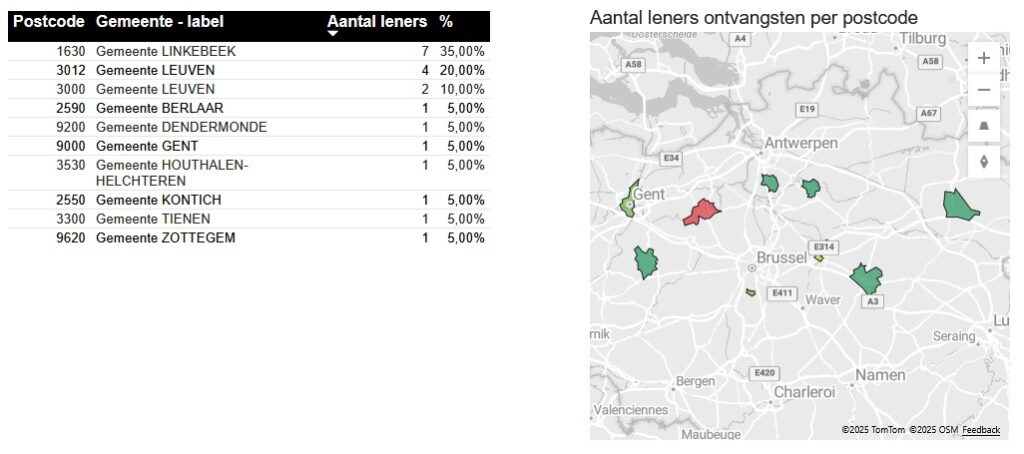1024x454 pixels.
Task: Zoom in on the map
Action: click(984, 58)
